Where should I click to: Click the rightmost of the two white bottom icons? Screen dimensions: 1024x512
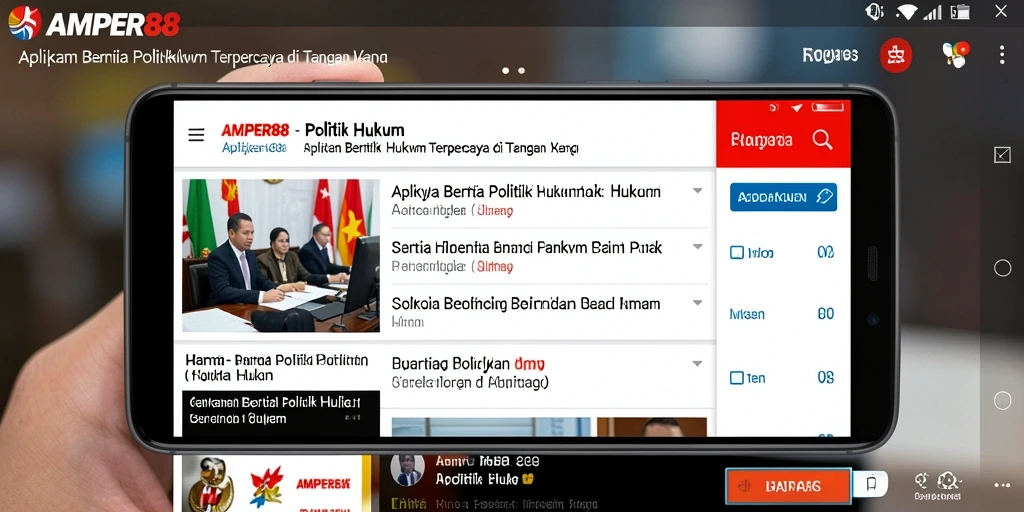tap(947, 481)
